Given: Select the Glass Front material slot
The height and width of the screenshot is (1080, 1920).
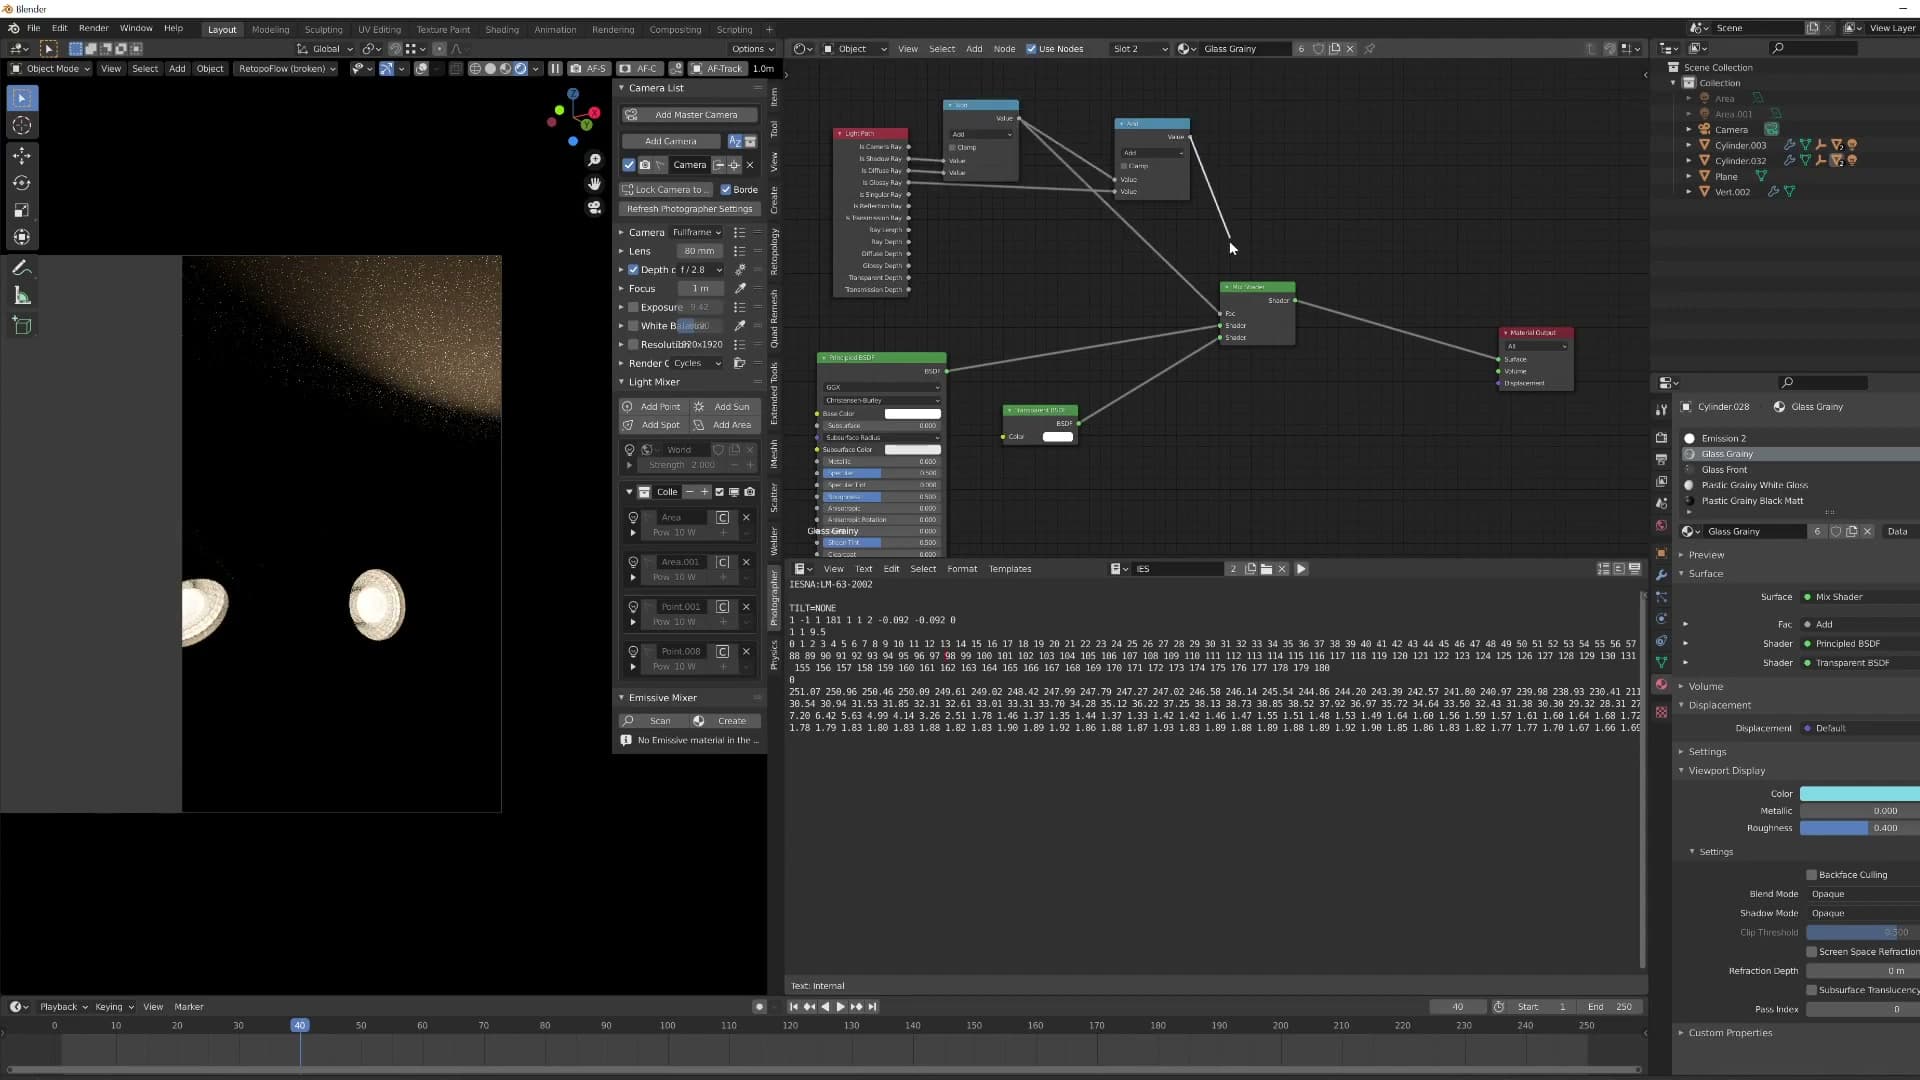Looking at the screenshot, I should click(x=1800, y=470).
